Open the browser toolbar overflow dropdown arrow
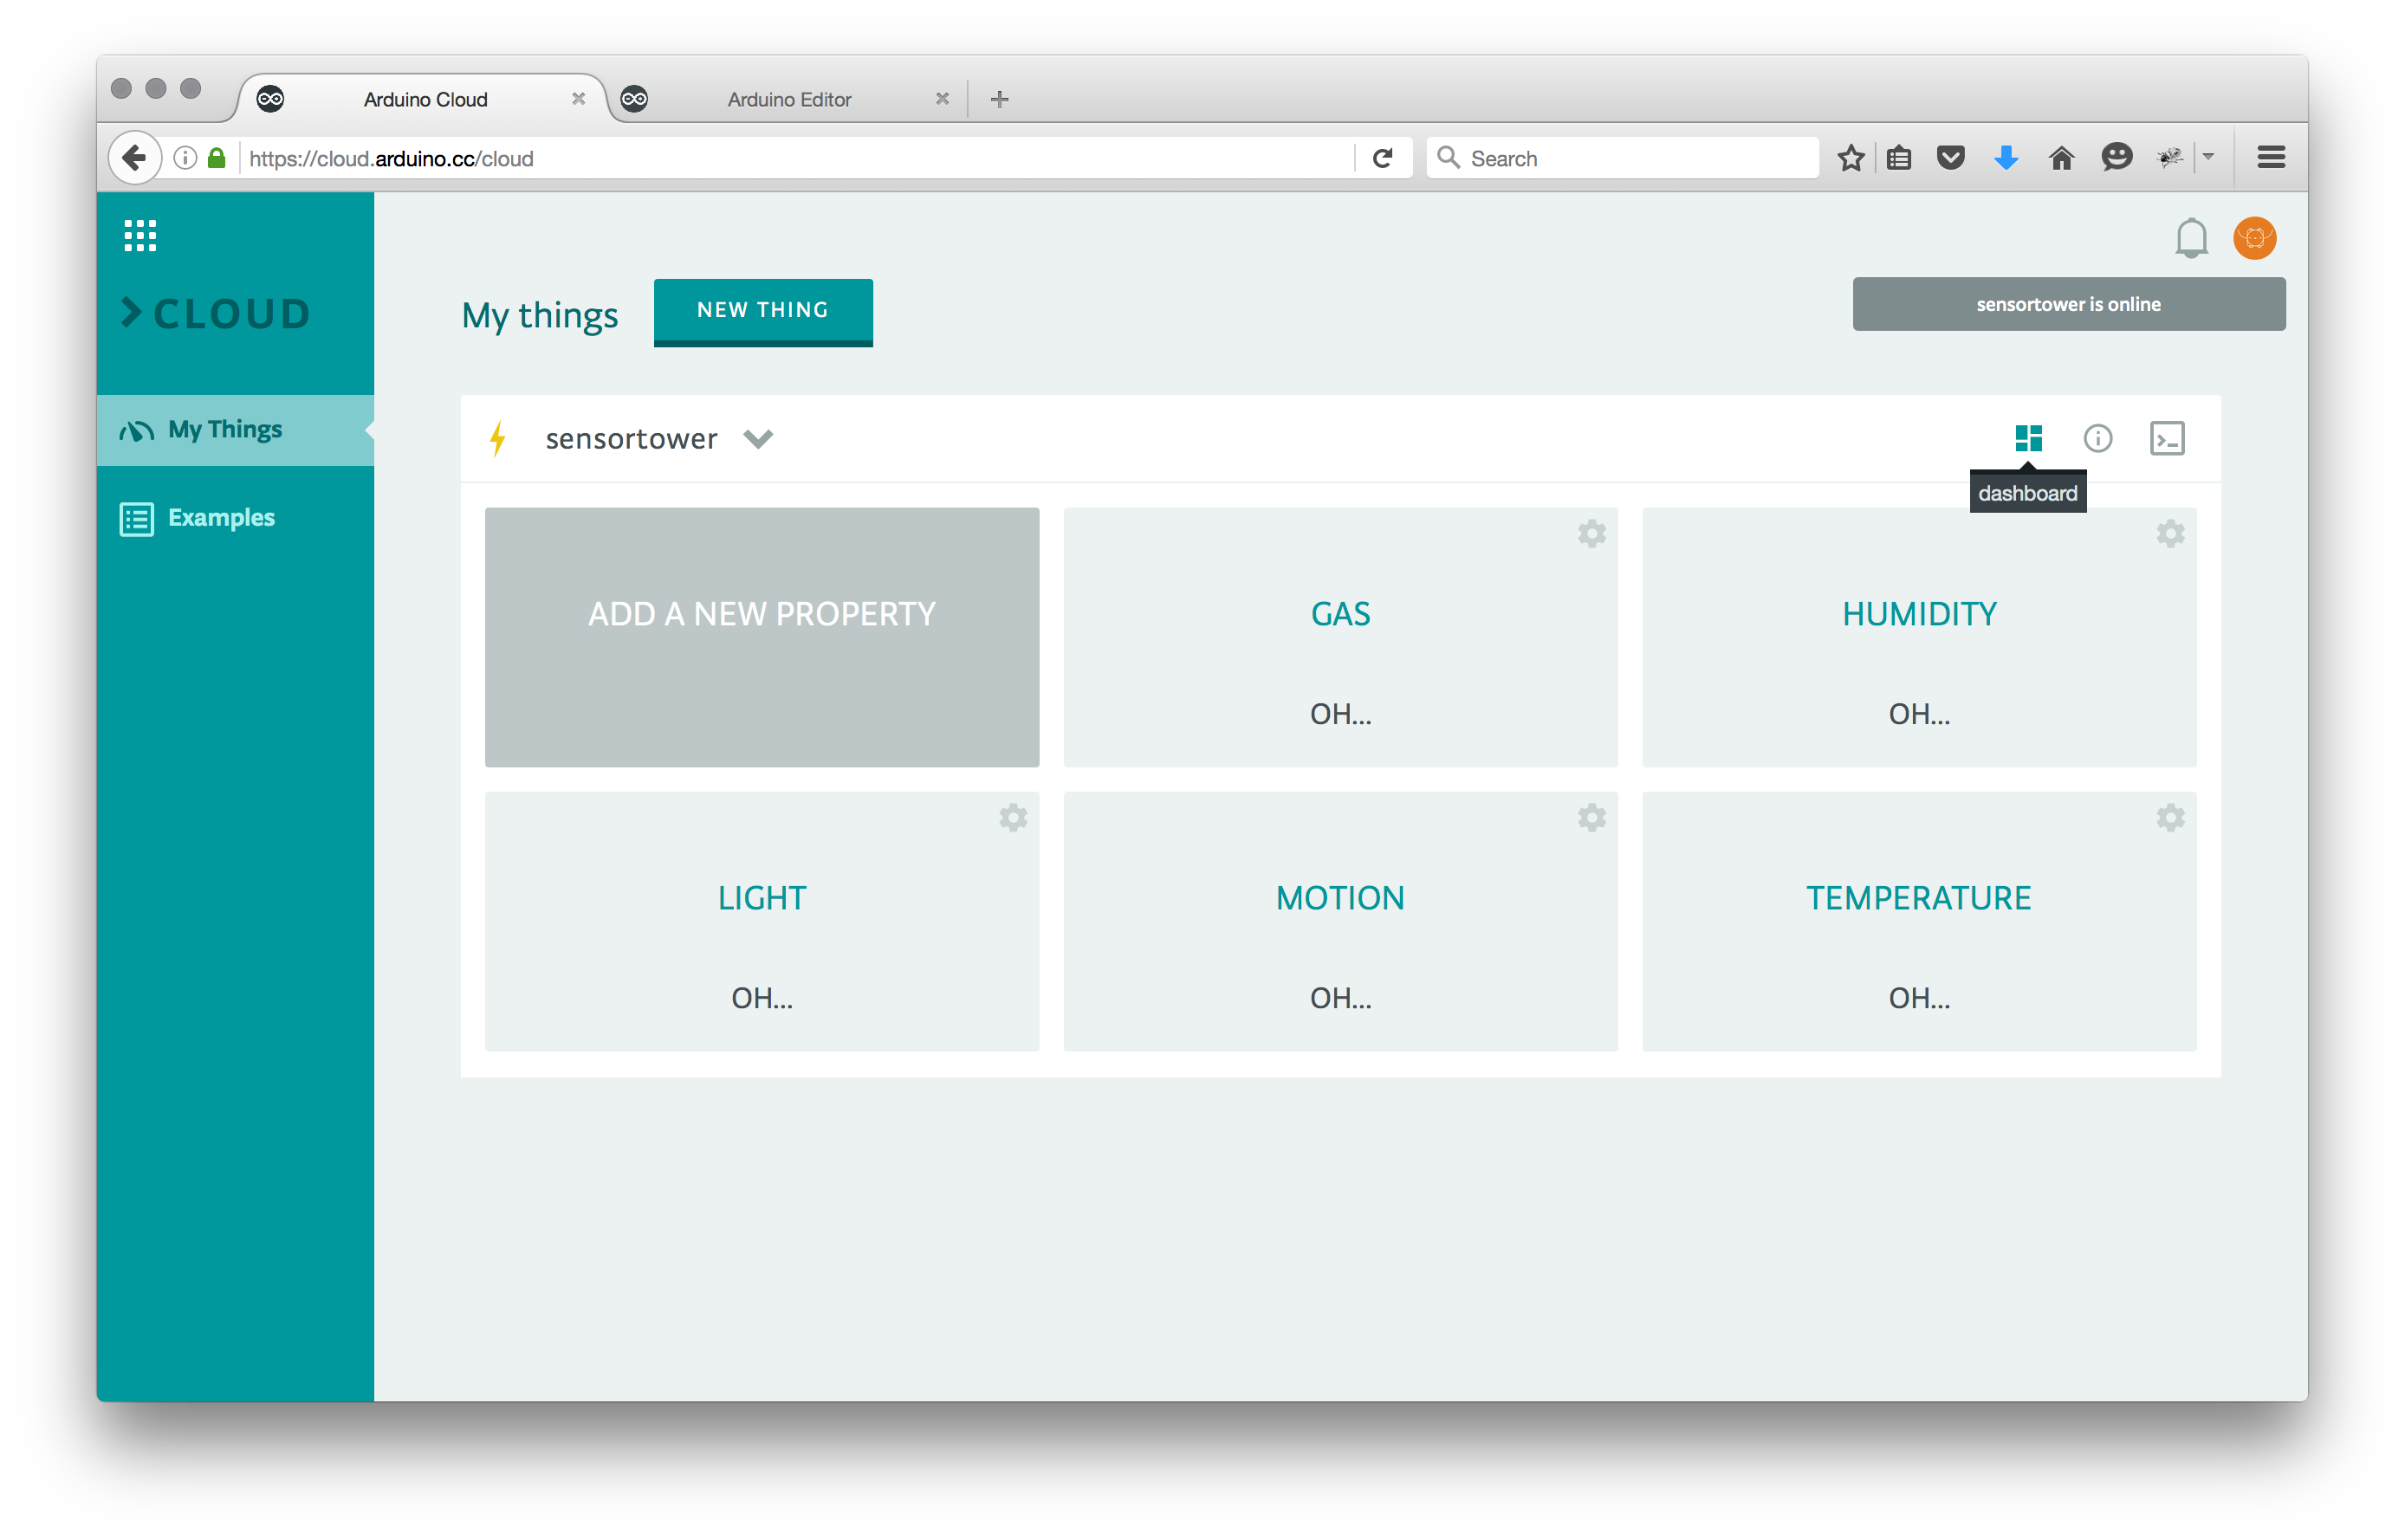The image size is (2405, 1540). coord(2208,157)
